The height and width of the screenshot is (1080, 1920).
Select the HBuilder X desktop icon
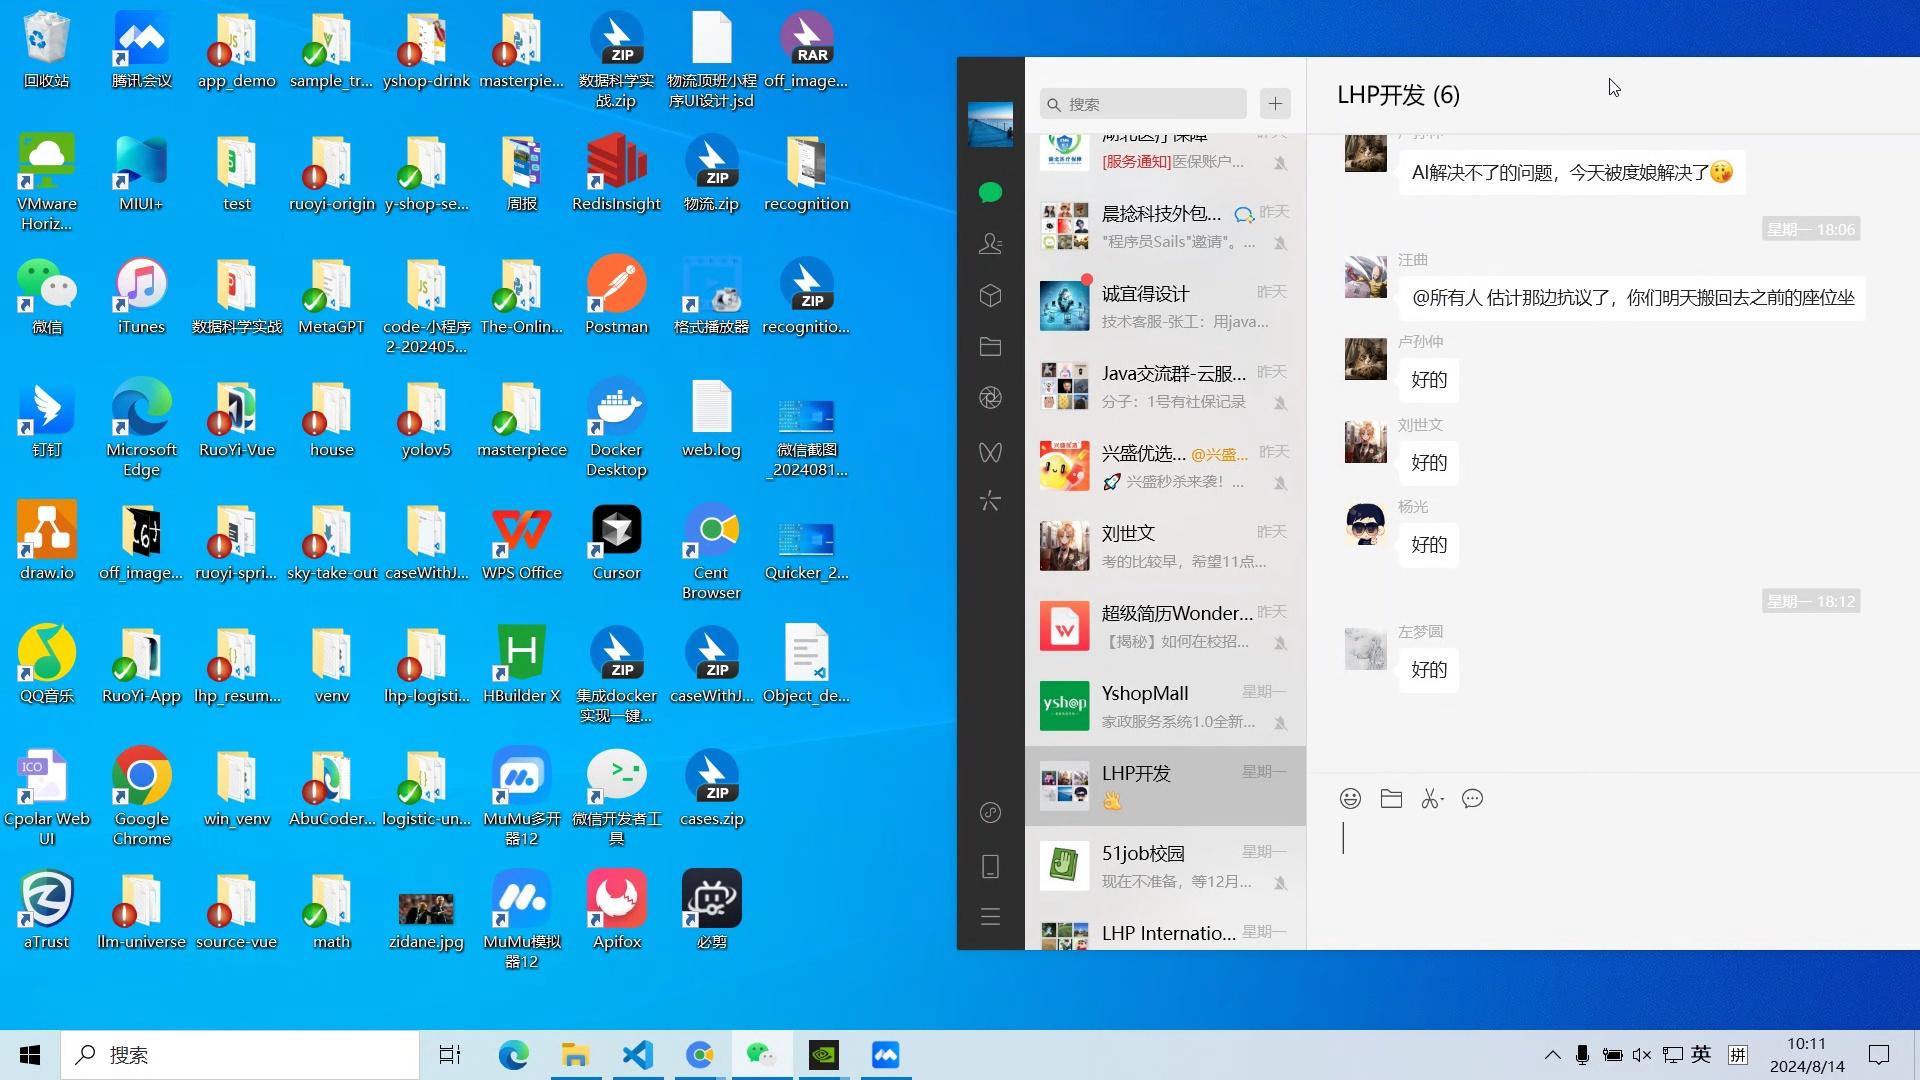tap(521, 665)
